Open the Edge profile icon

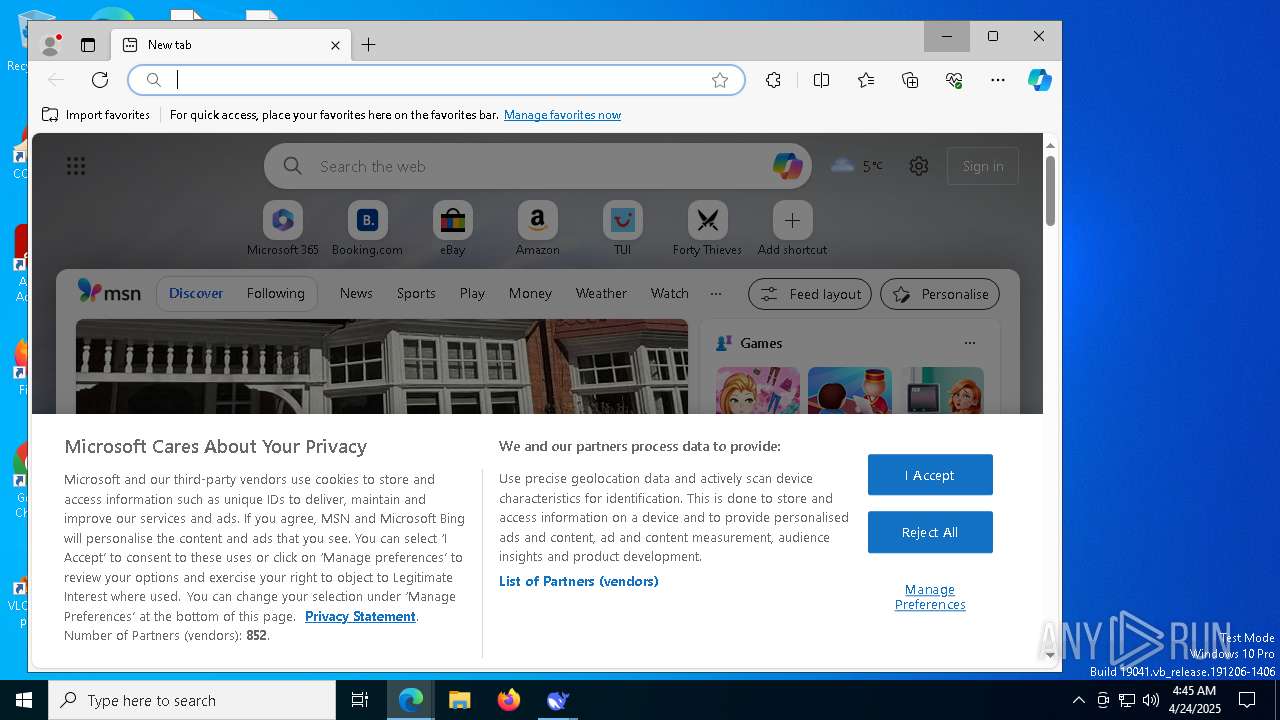[50, 45]
